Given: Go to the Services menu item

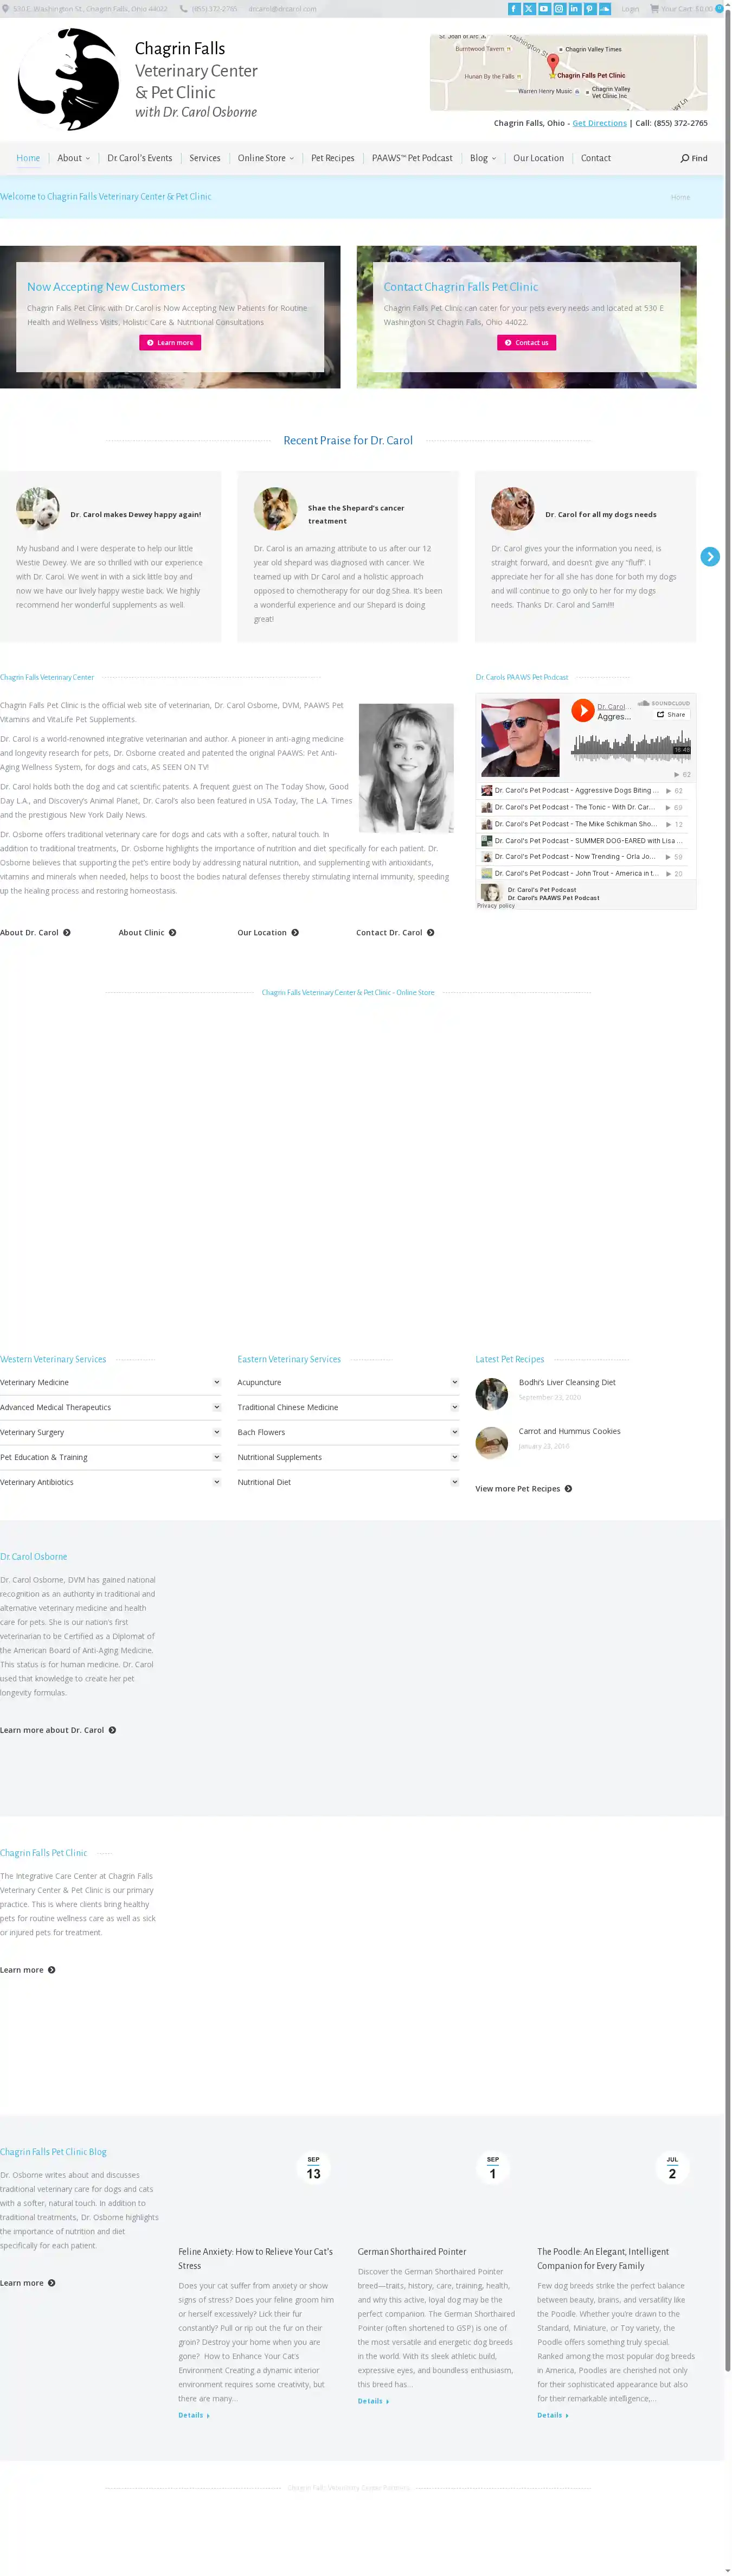Looking at the screenshot, I should coord(204,158).
